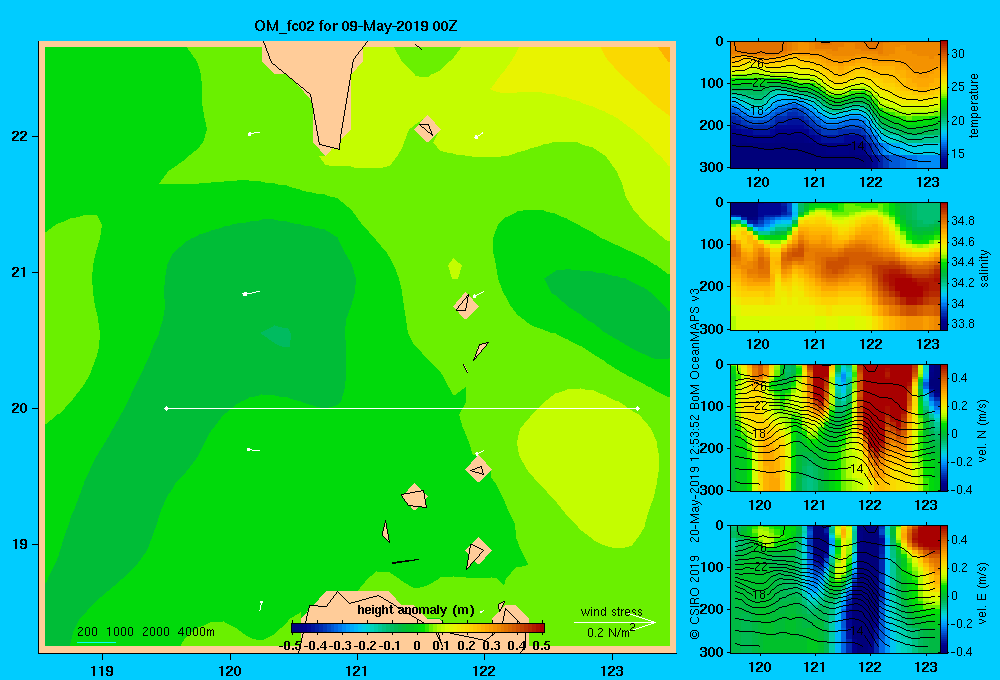This screenshot has width=1000, height=680.
Task: Click the 30 tick on temperature scale
Action: click(x=958, y=54)
